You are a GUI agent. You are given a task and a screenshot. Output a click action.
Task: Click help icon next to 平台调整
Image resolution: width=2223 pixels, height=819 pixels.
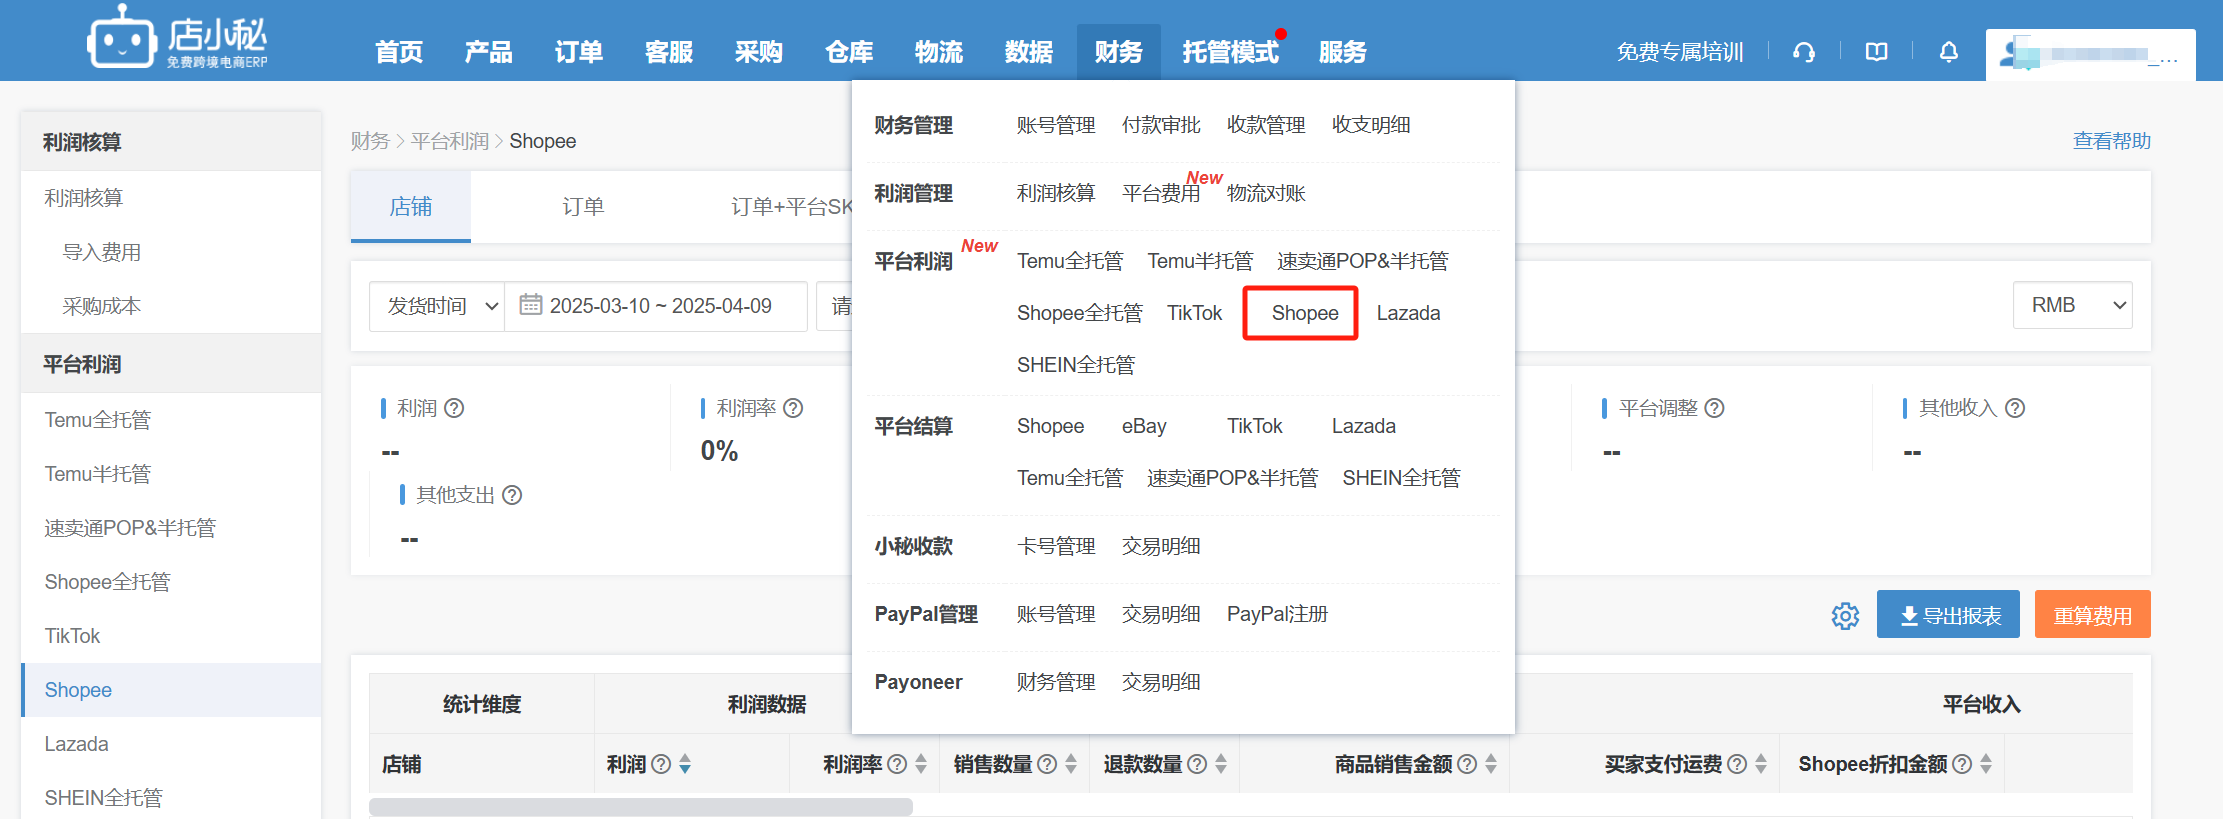click(1714, 408)
